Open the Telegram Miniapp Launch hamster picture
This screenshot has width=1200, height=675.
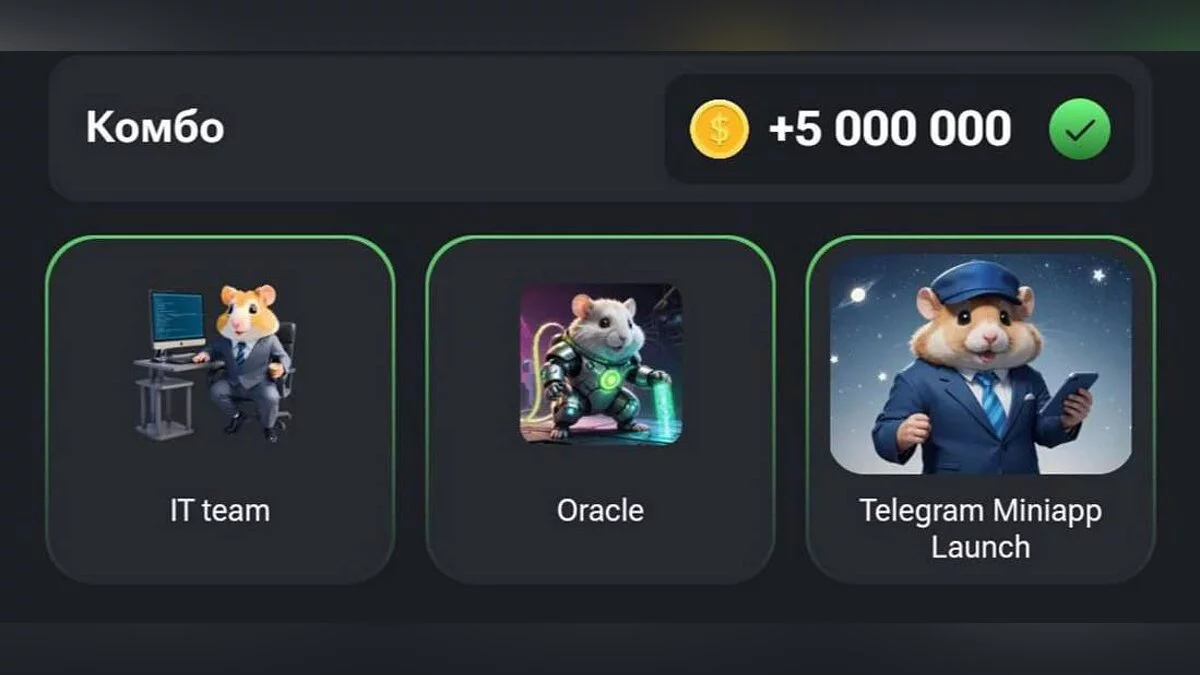tap(980, 363)
